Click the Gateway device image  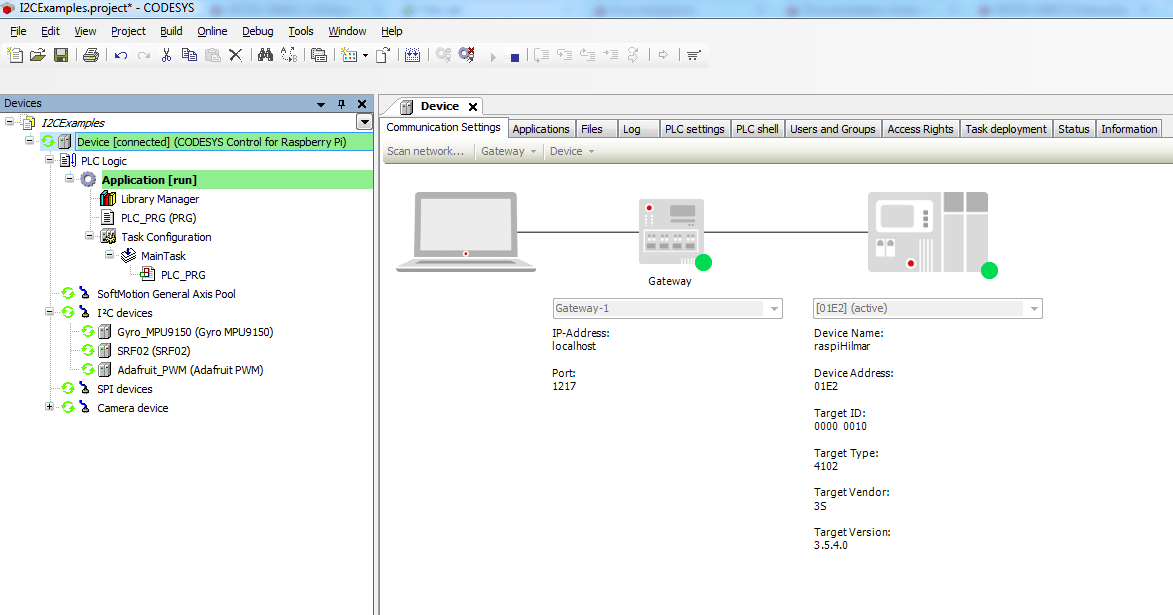(671, 231)
